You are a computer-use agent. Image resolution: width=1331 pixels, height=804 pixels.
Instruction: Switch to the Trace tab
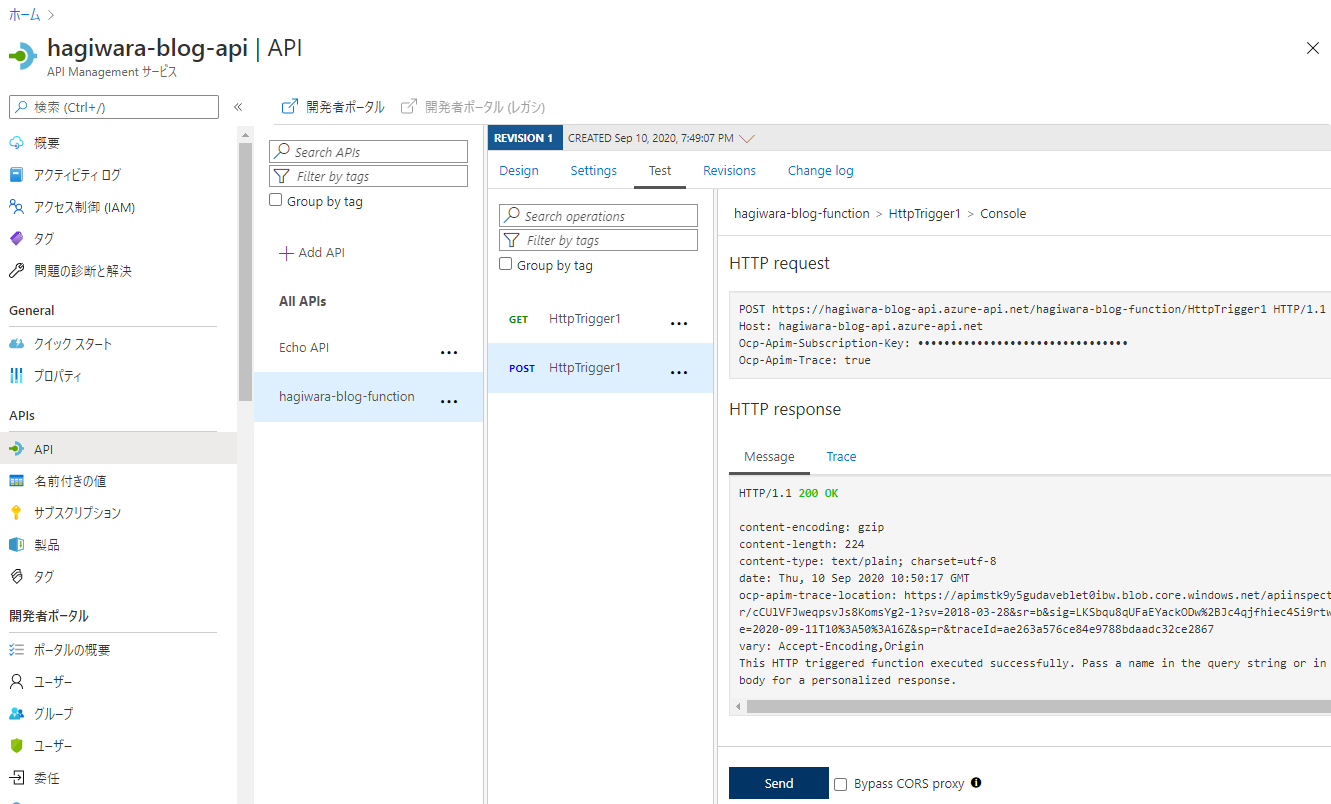tap(841, 456)
